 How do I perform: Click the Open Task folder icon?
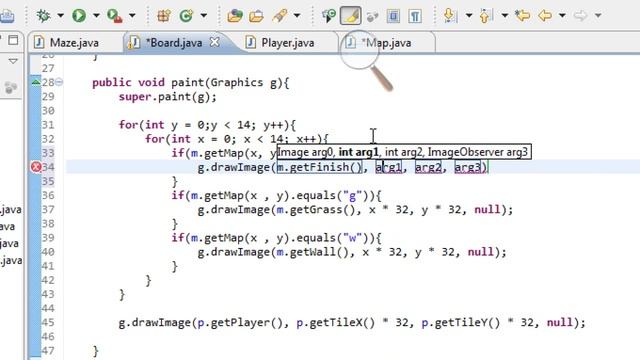tap(256, 16)
